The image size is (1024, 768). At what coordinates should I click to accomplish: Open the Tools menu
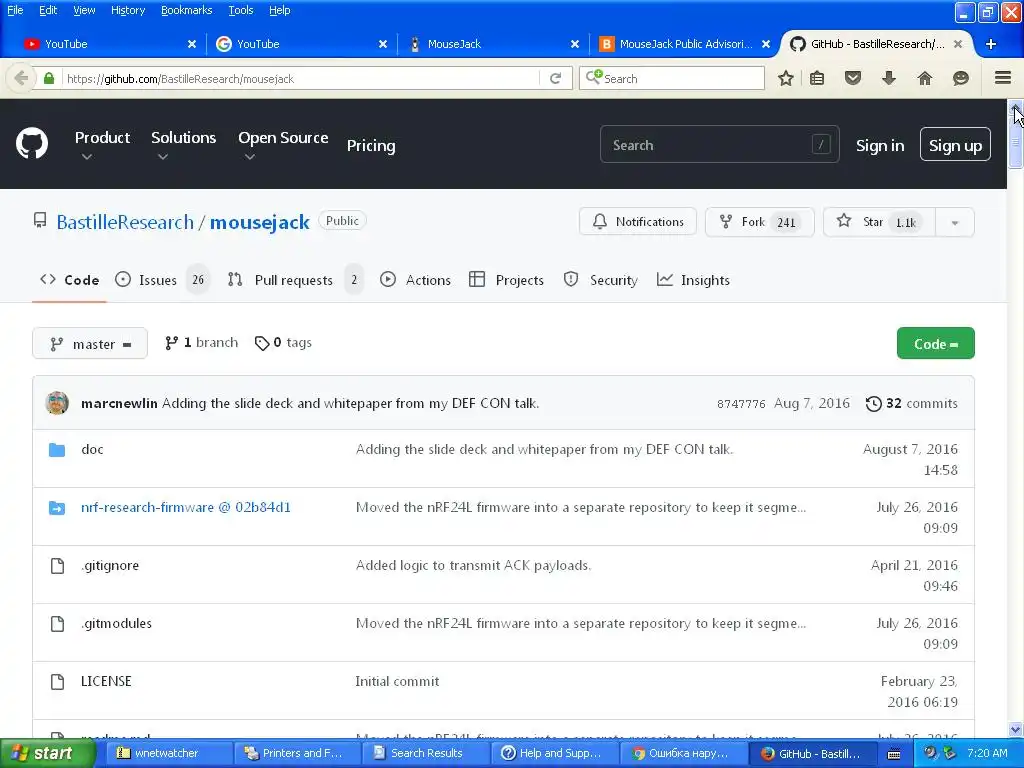click(x=240, y=10)
